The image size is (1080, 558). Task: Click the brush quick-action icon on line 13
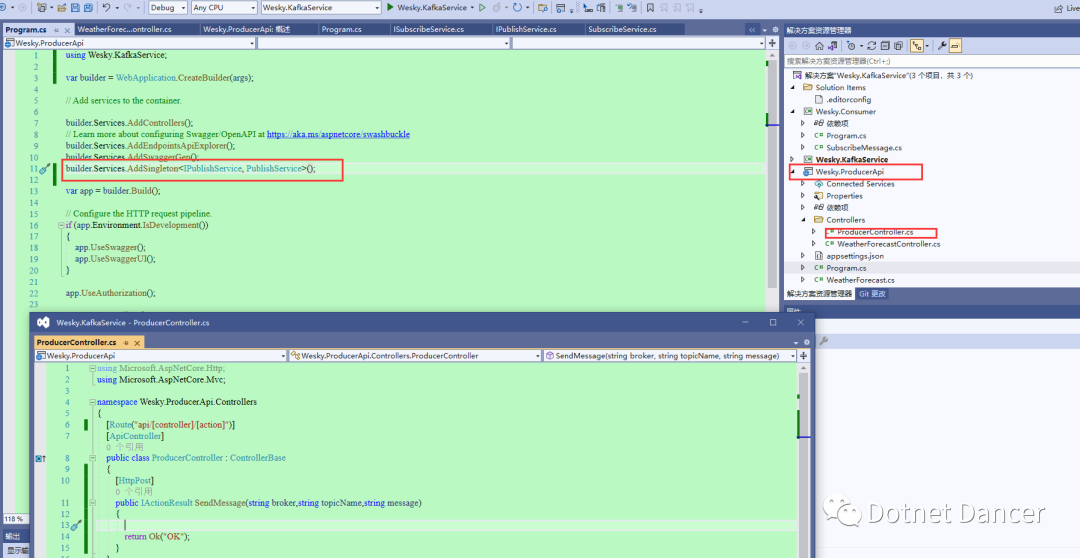(76, 526)
